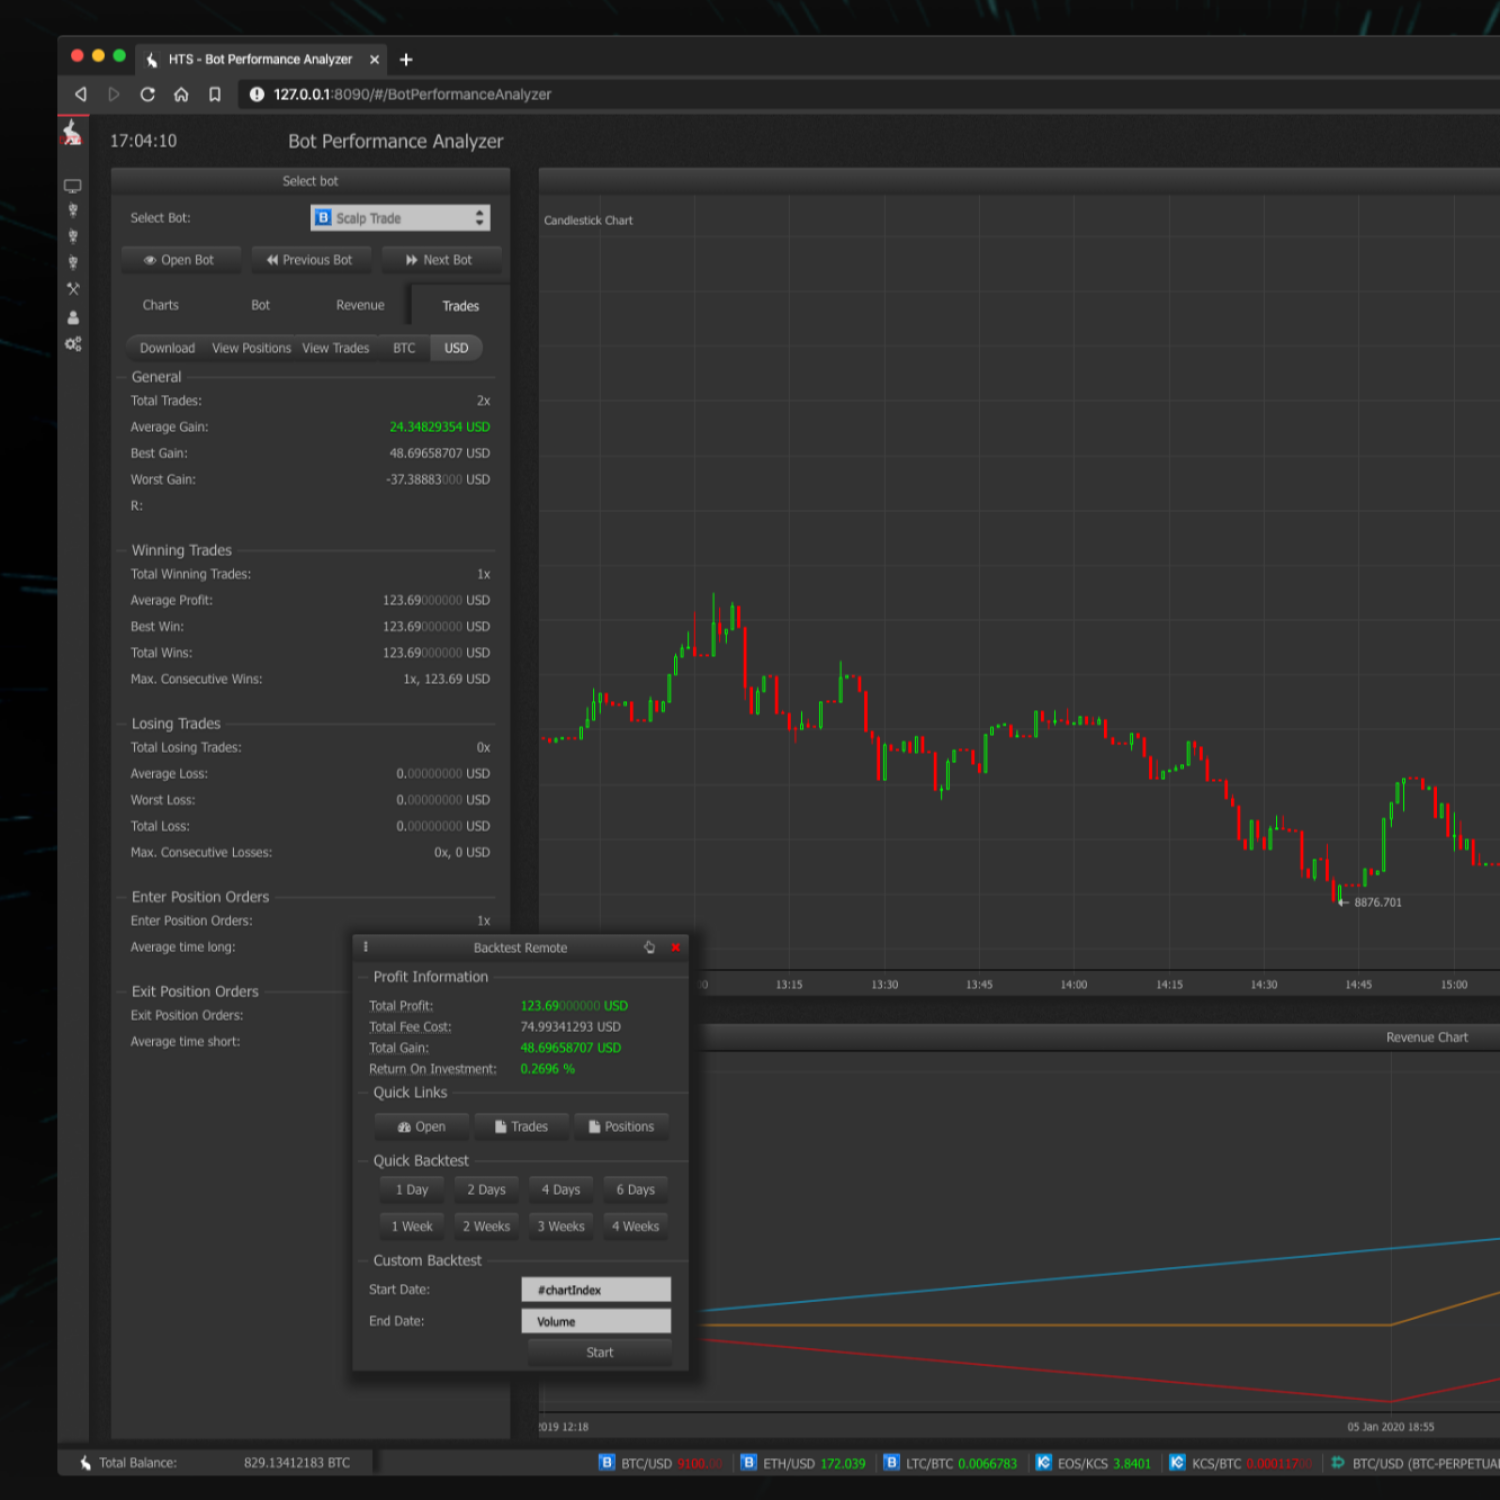The height and width of the screenshot is (1500, 1500).
Task: Click the three-dot menu in Backtest Remote
Action: tap(366, 947)
